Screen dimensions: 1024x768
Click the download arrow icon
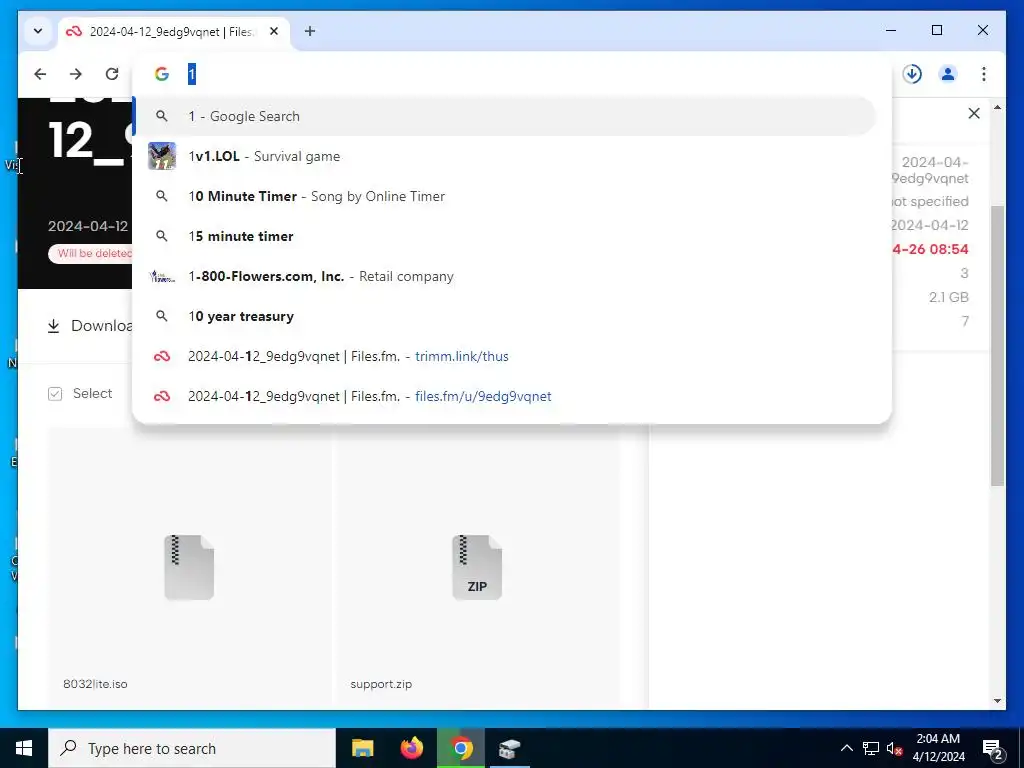54,326
